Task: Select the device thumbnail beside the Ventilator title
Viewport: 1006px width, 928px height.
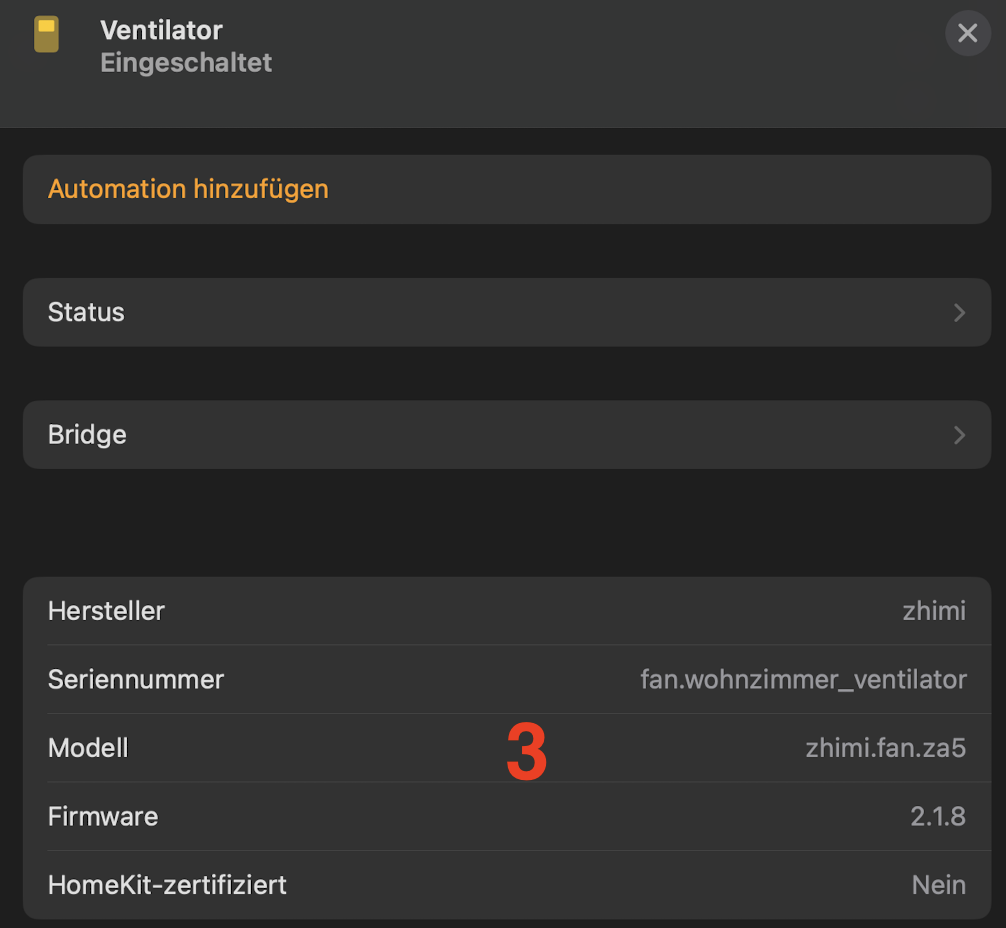Action: coord(45,33)
